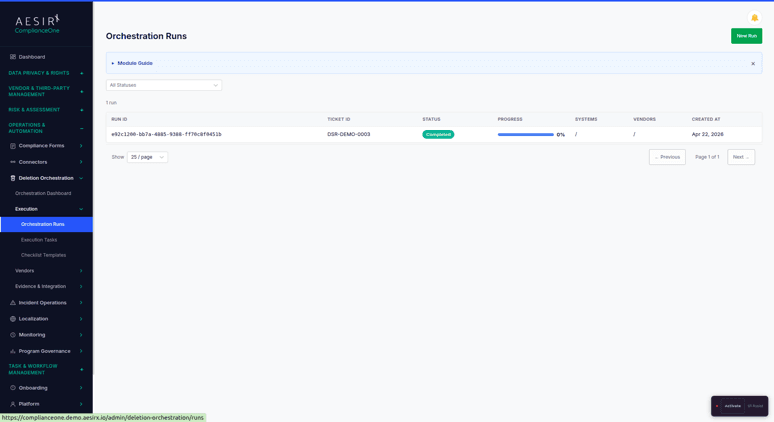Open the All Statuses filter dropdown
This screenshot has width=774, height=422.
[164, 85]
